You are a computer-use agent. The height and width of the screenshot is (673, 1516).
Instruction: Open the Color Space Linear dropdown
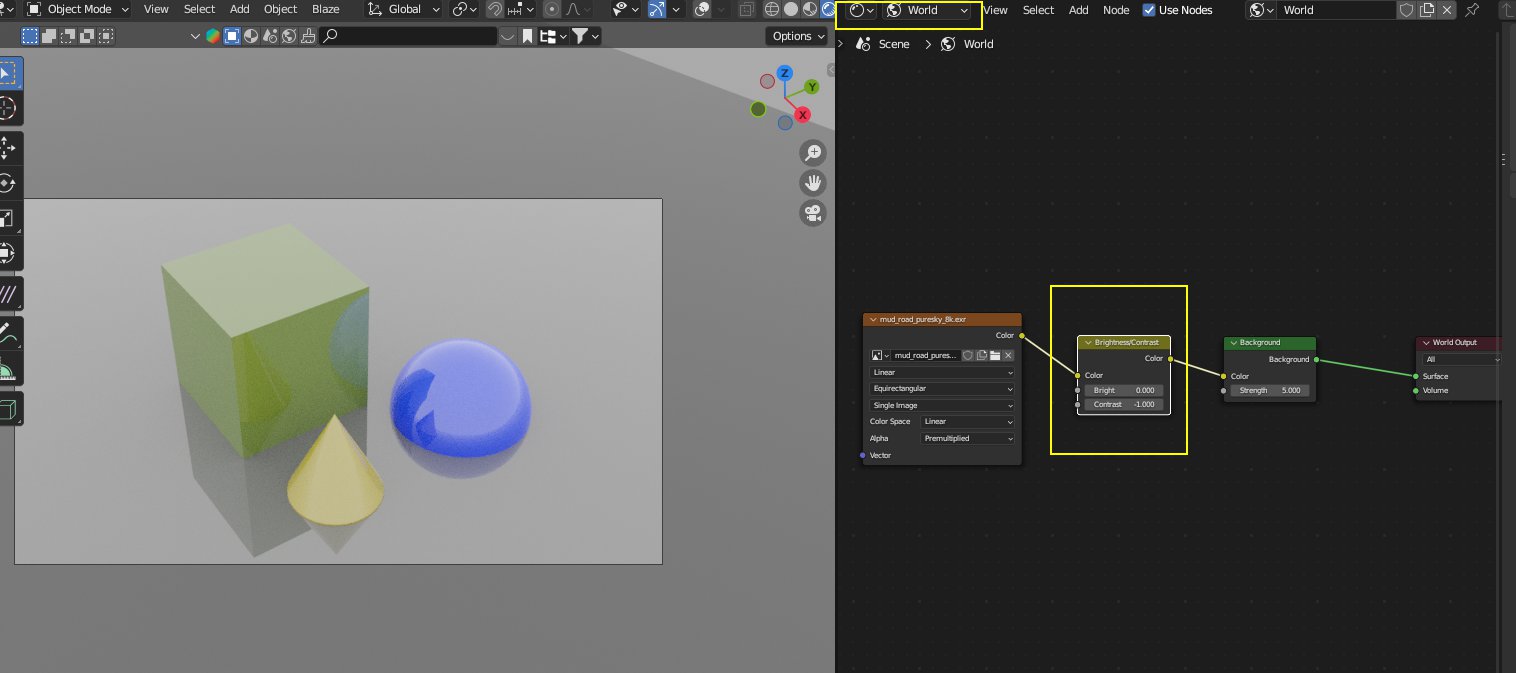point(967,422)
